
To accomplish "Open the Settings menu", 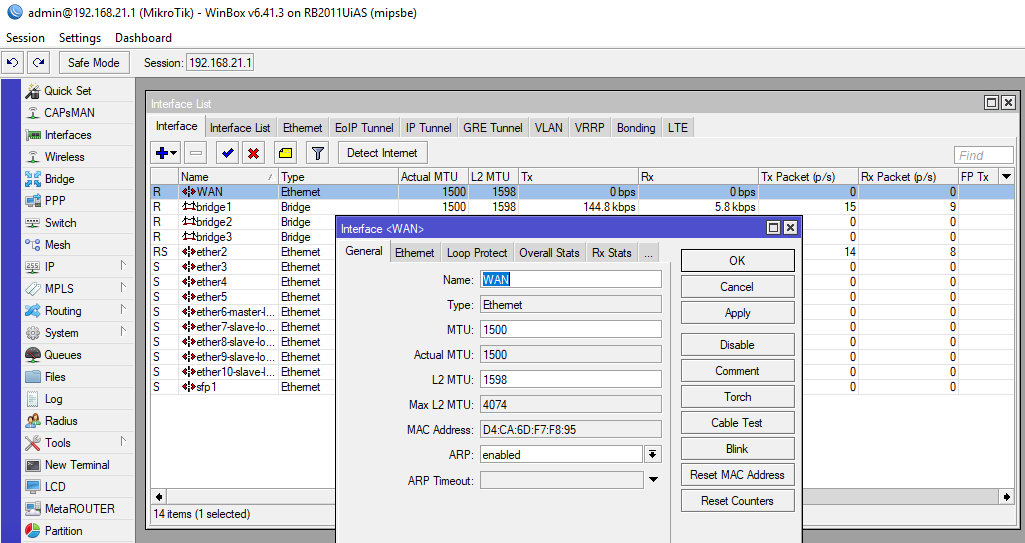I will (80, 38).
